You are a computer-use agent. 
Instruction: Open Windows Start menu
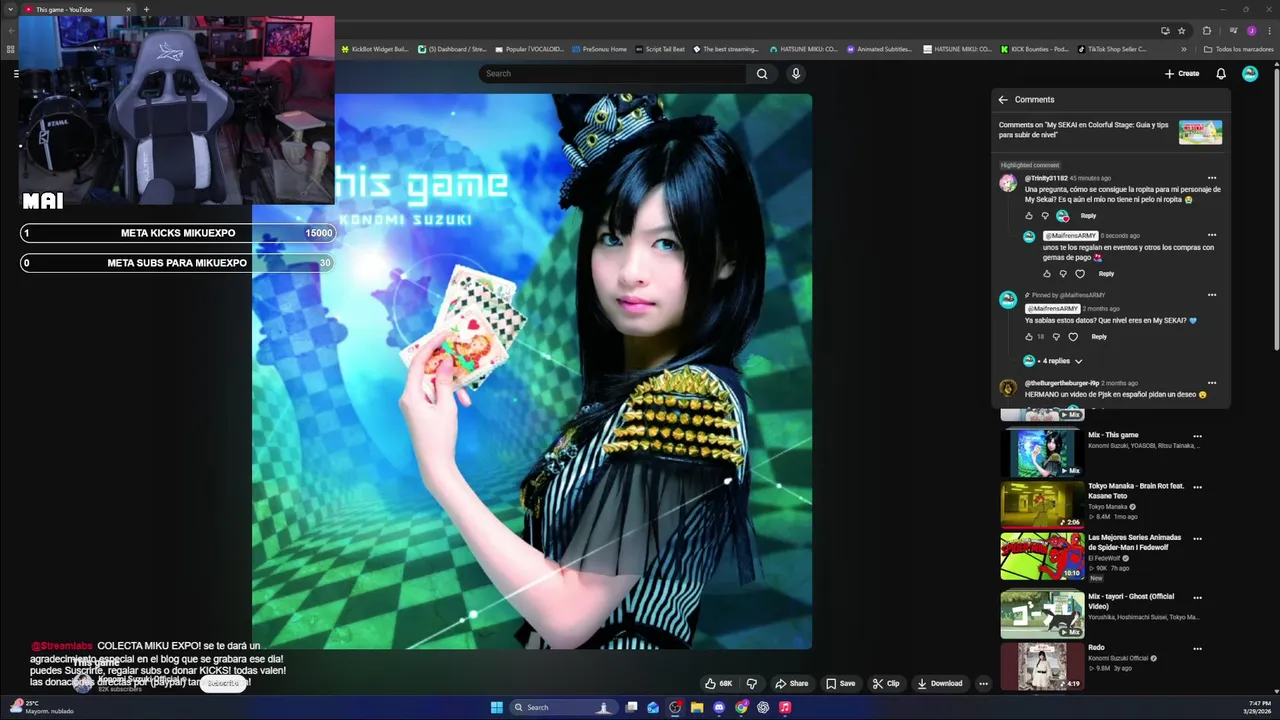(497, 707)
